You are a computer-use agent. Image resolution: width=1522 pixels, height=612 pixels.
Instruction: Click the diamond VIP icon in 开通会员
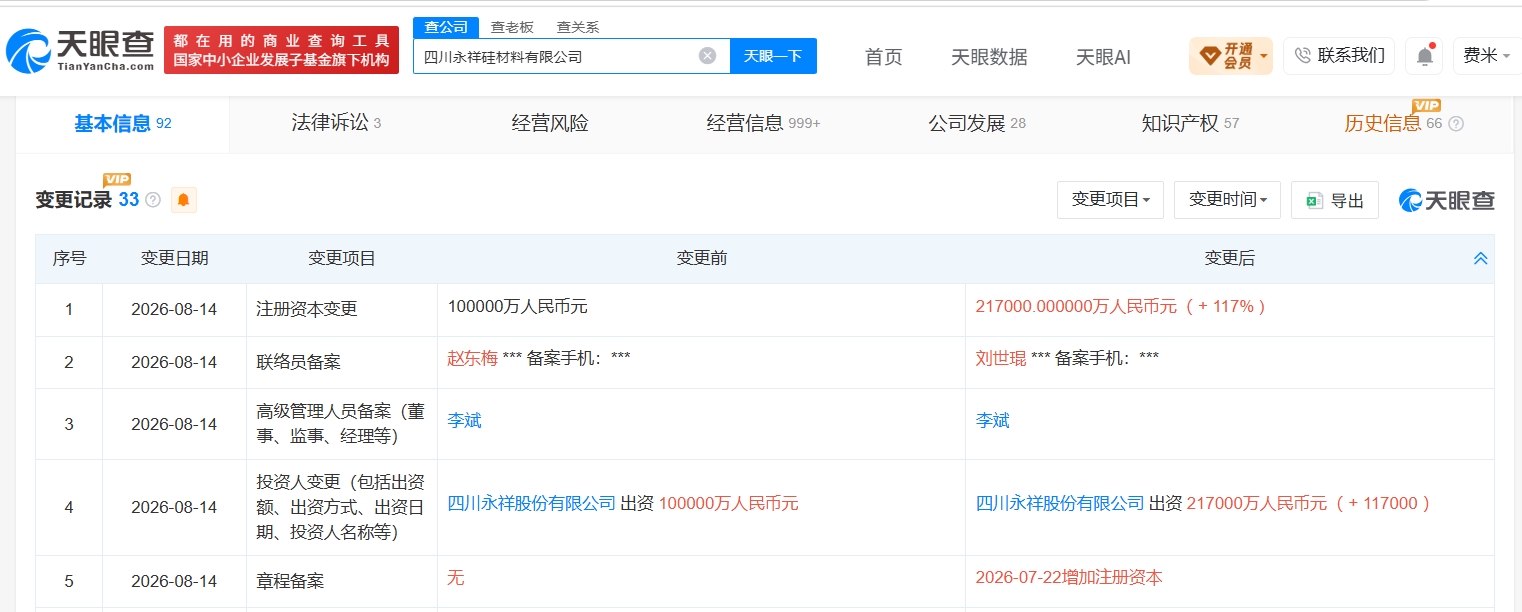coord(1209,55)
